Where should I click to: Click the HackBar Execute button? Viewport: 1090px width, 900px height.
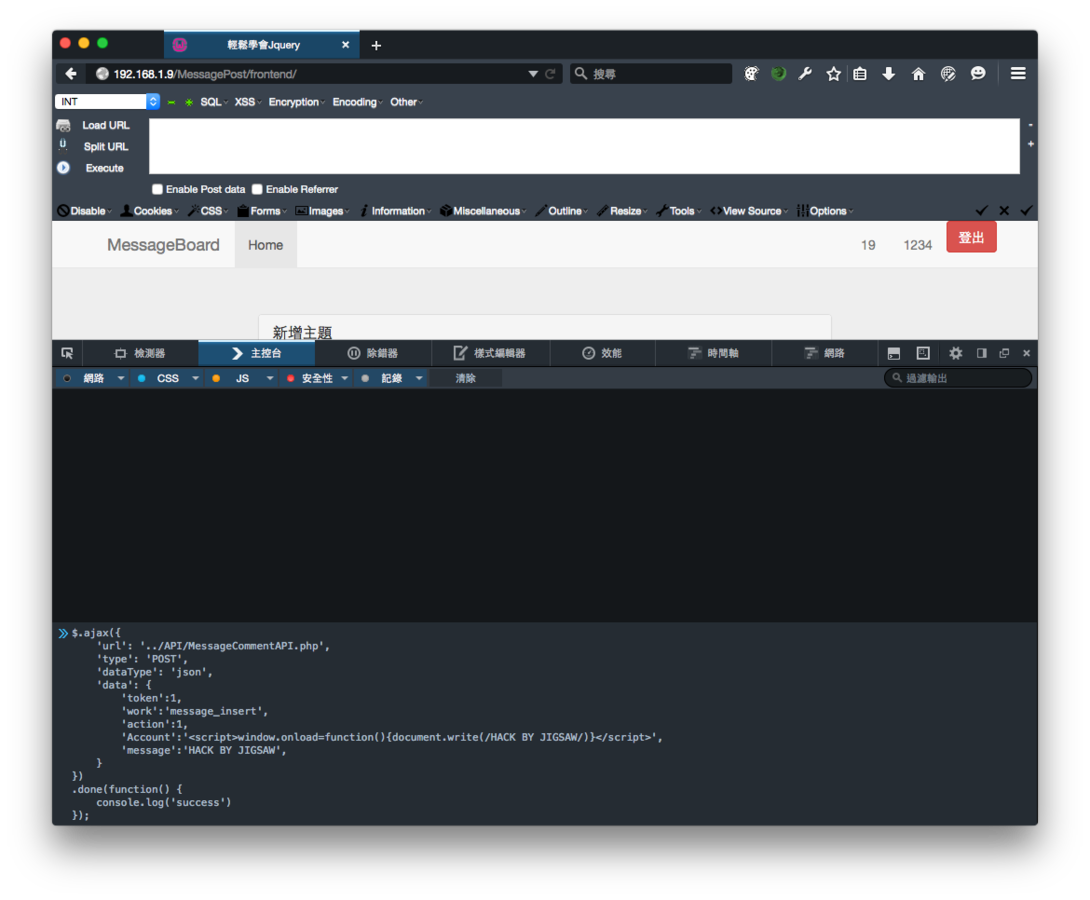coord(104,168)
